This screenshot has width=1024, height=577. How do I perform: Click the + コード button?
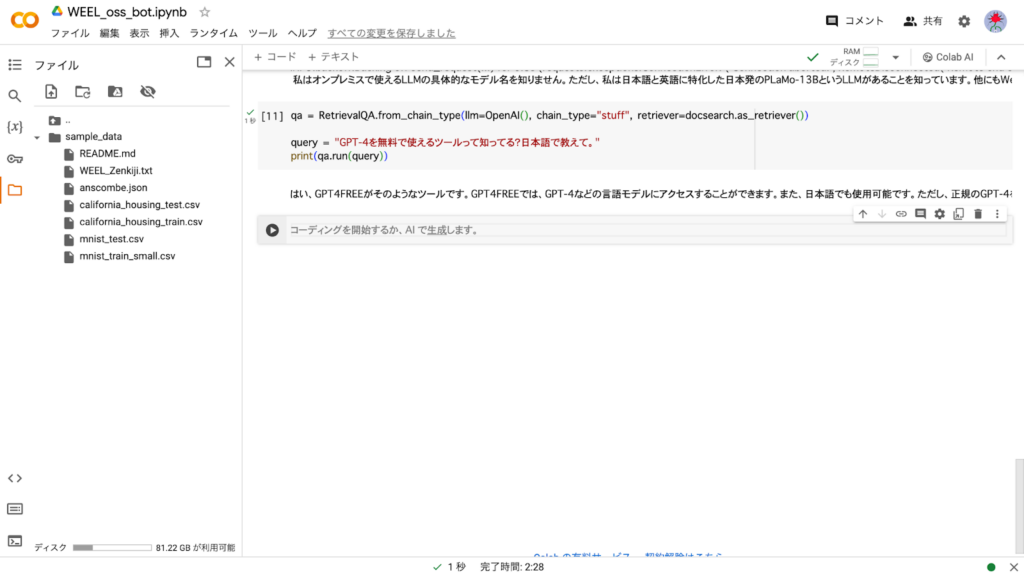coord(275,57)
